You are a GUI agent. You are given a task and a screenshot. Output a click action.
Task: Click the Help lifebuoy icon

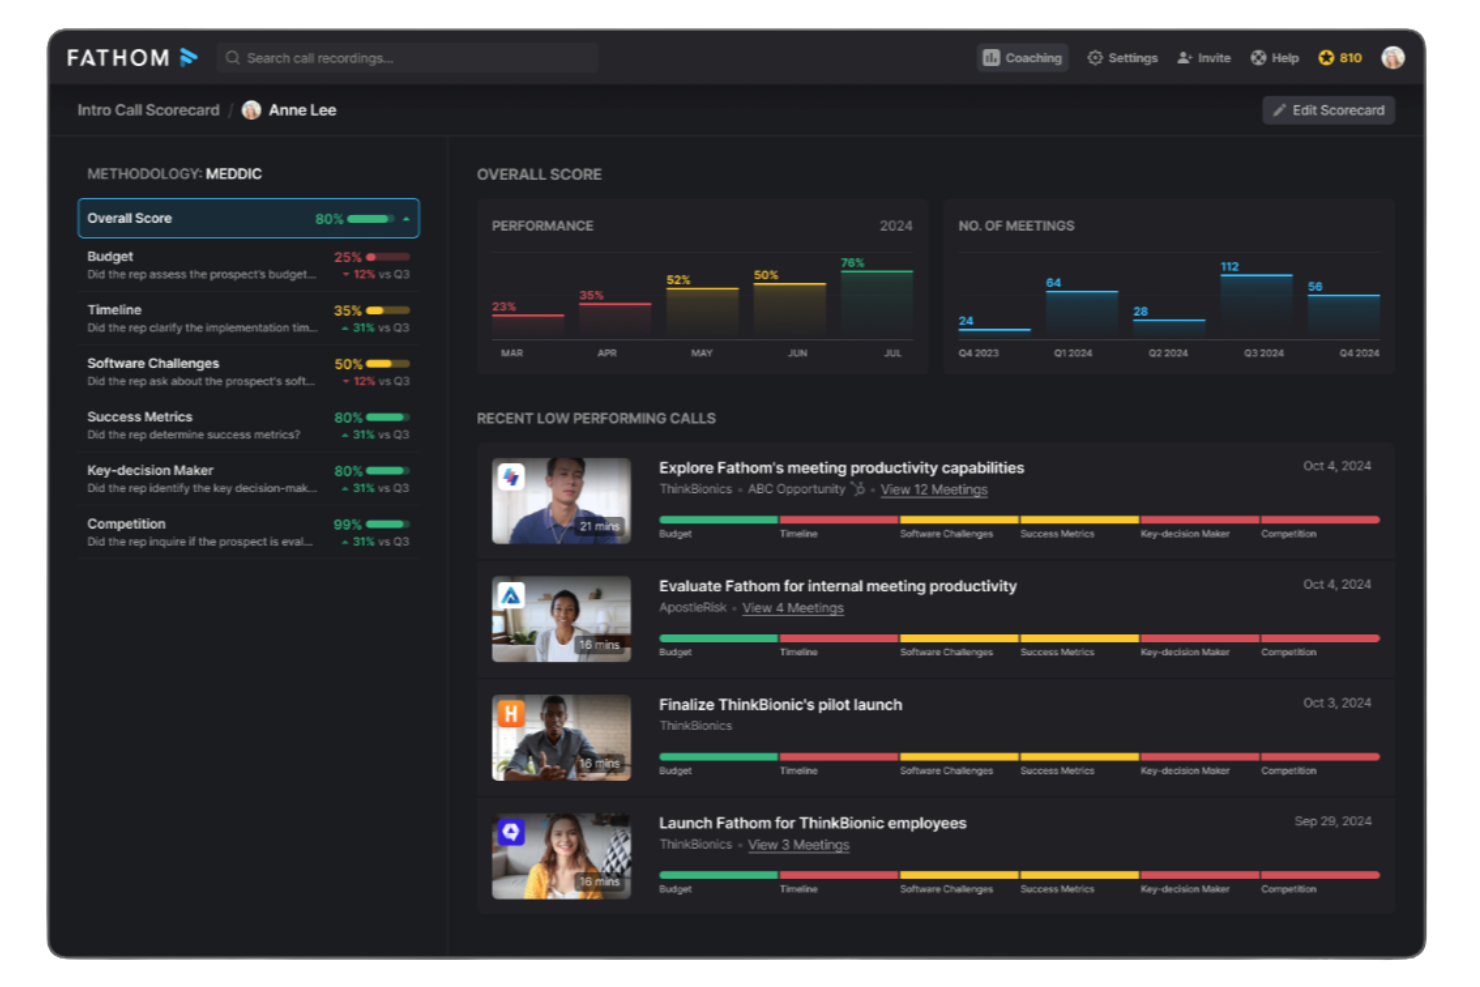(1258, 58)
